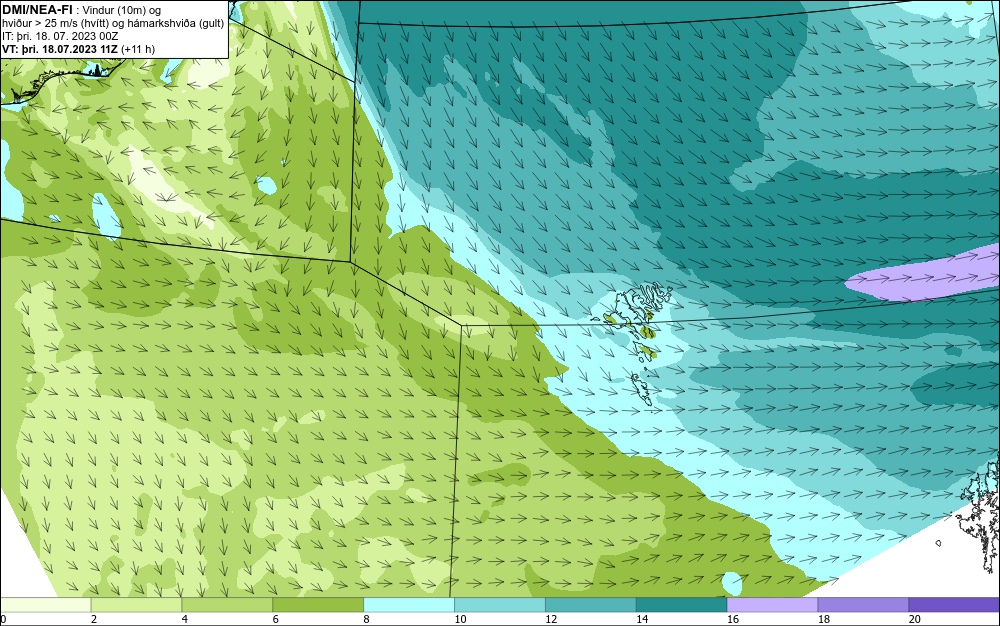The image size is (1000, 626).
Task: Click the legend tick label '6'
Action: click(x=276, y=619)
